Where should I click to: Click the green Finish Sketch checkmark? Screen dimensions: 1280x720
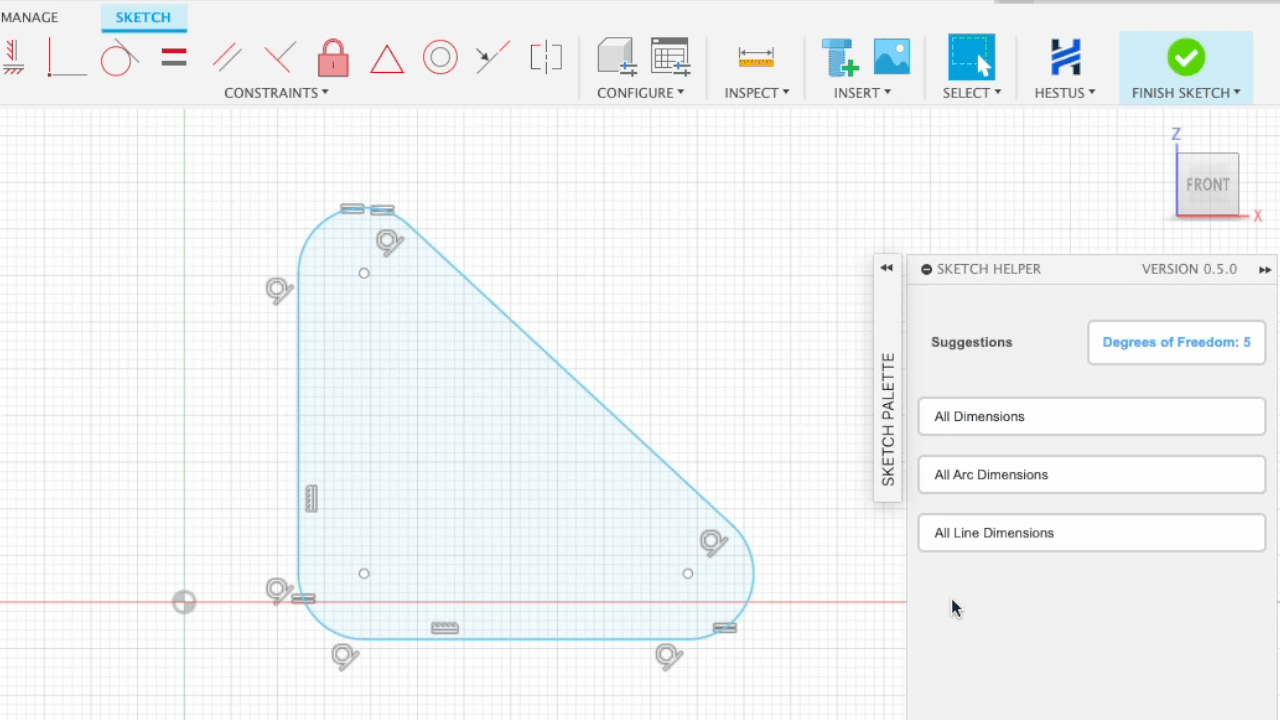click(1186, 57)
